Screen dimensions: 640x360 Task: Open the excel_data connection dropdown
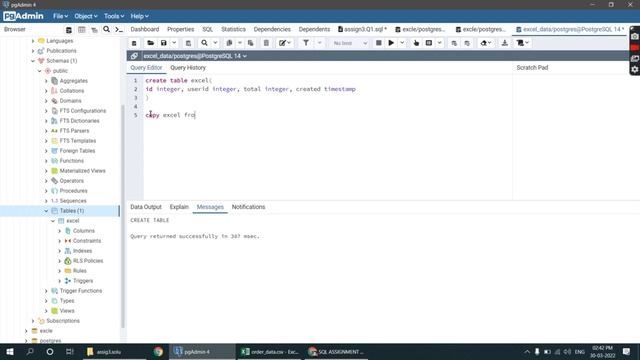tap(195, 56)
